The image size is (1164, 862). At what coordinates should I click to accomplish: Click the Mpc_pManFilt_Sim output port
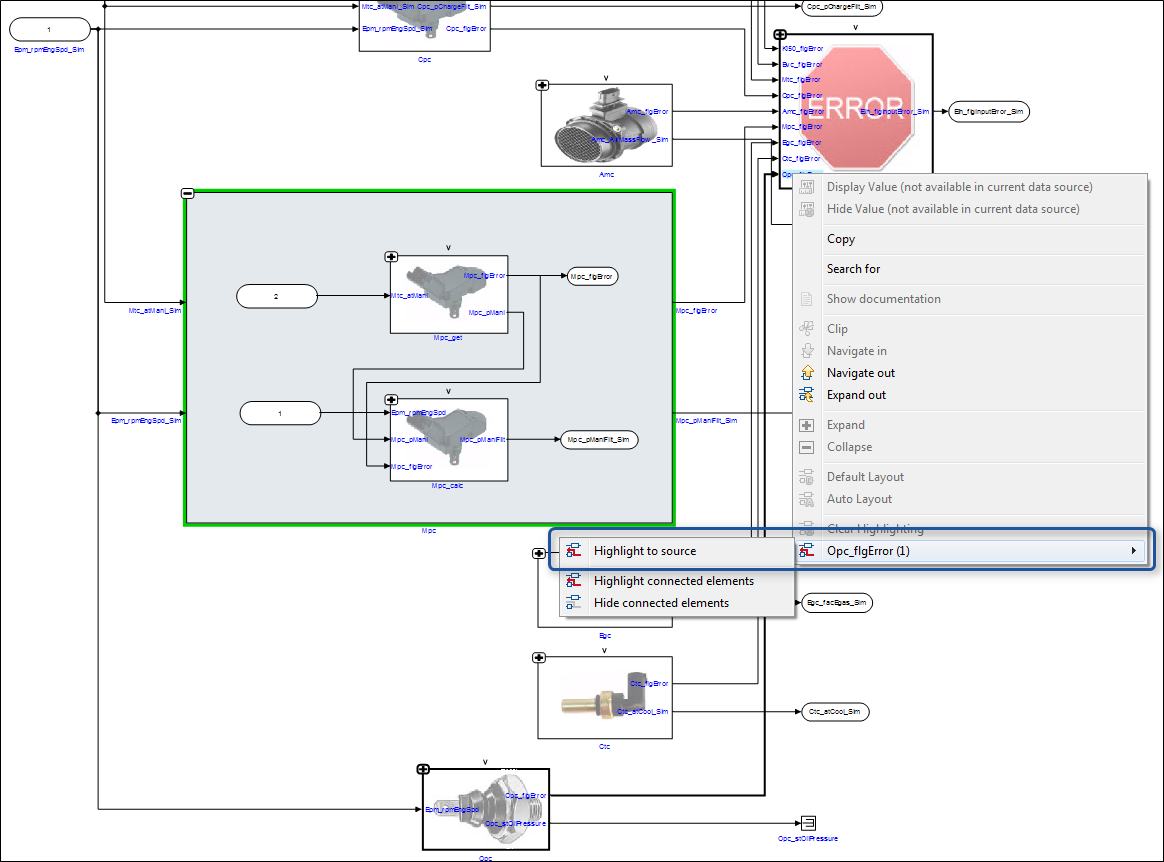click(x=598, y=439)
